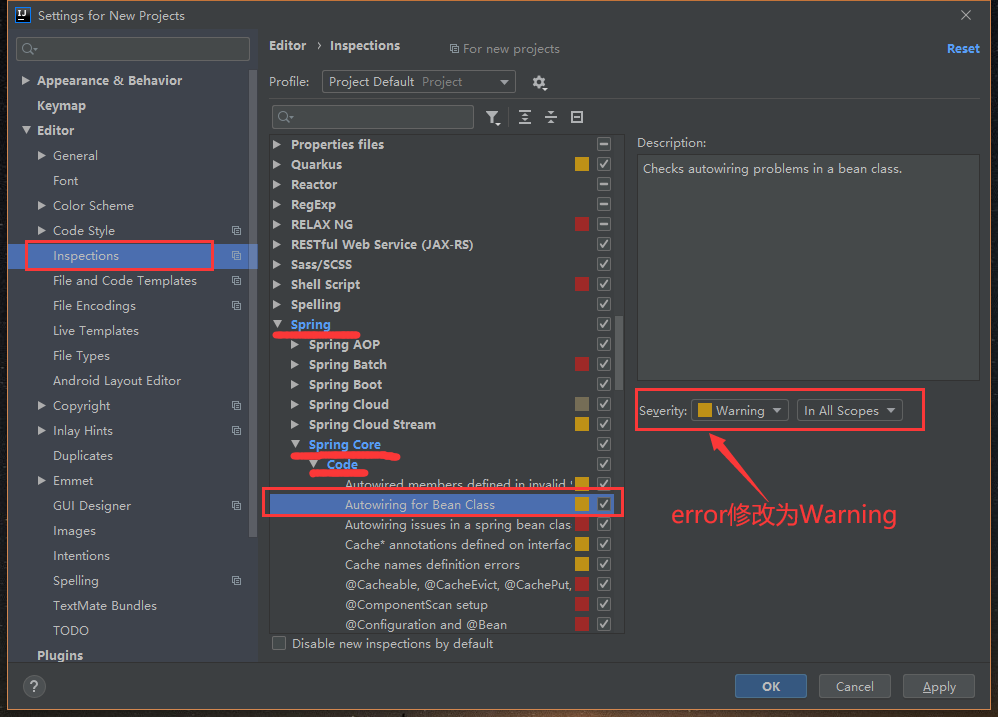Viewport: 998px width, 717px height.
Task: Click the inspections list scrollbar
Action: 619,353
